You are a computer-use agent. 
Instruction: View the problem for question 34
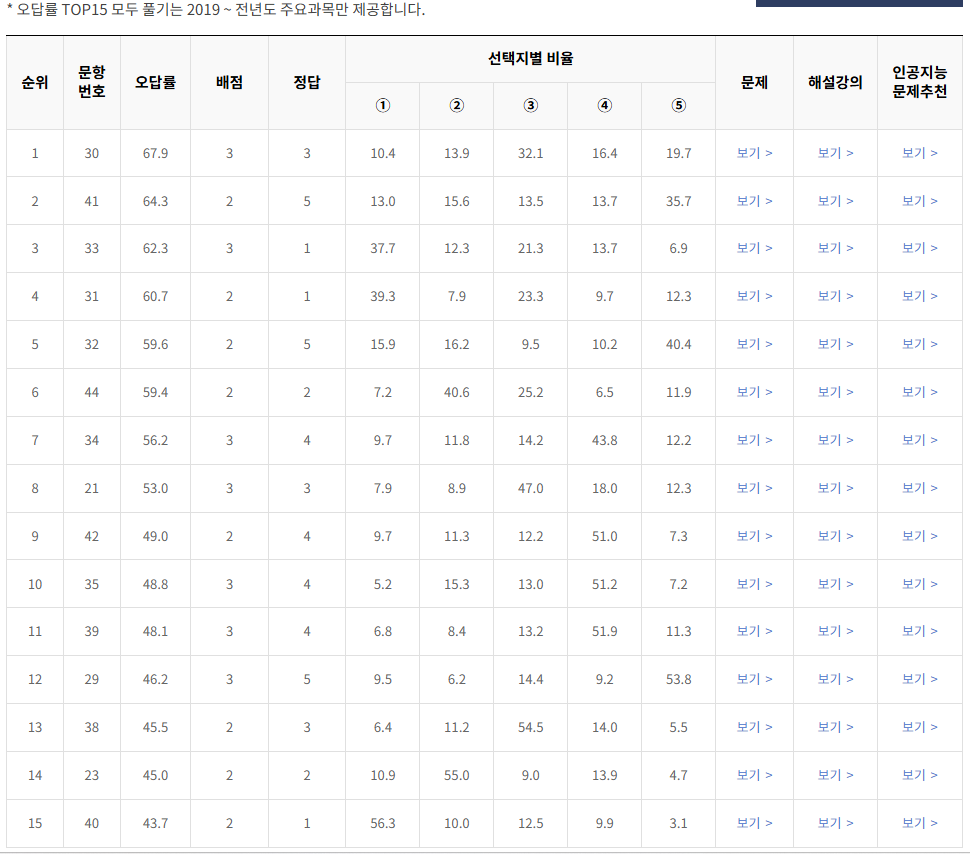tap(753, 440)
